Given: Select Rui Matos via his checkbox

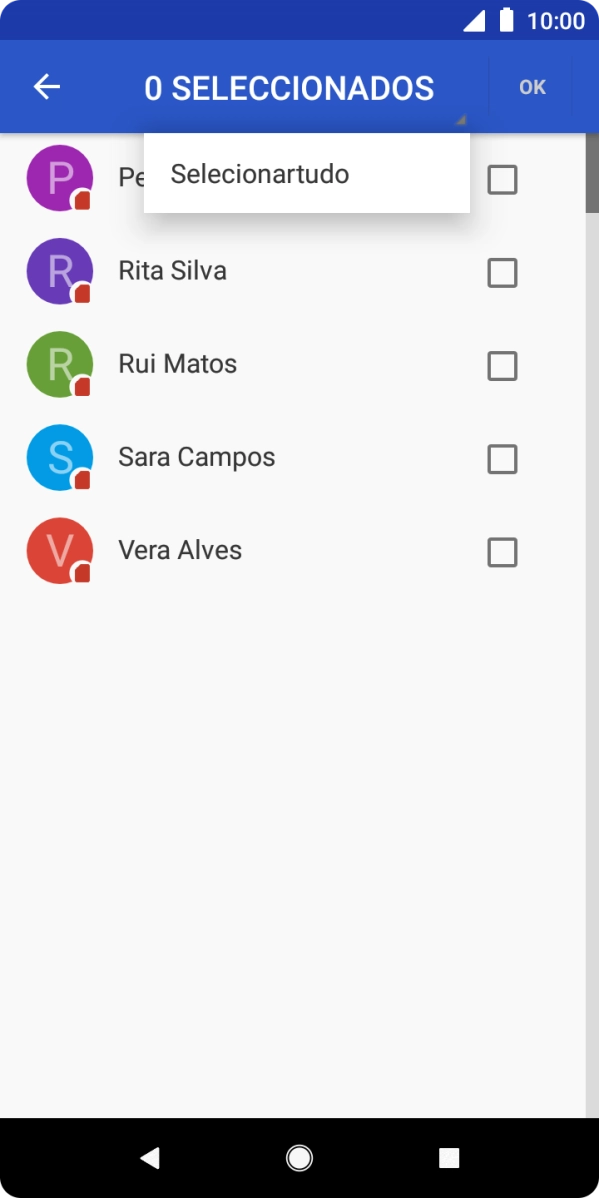Looking at the screenshot, I should (x=504, y=366).
